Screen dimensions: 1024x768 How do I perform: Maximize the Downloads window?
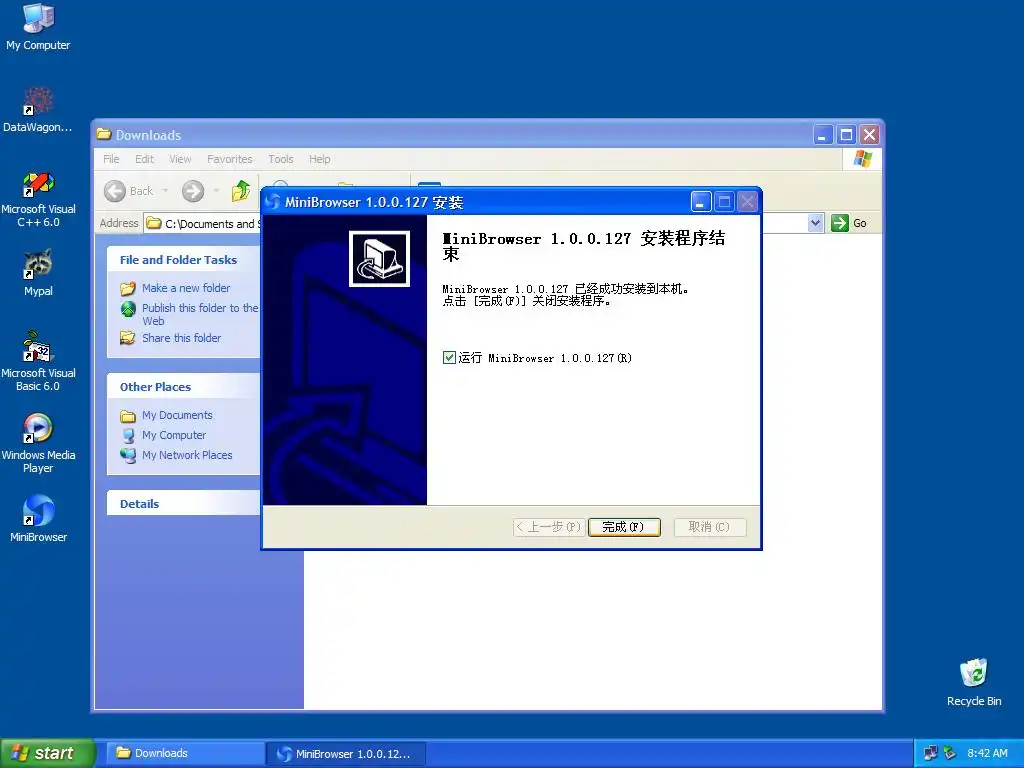pos(846,135)
